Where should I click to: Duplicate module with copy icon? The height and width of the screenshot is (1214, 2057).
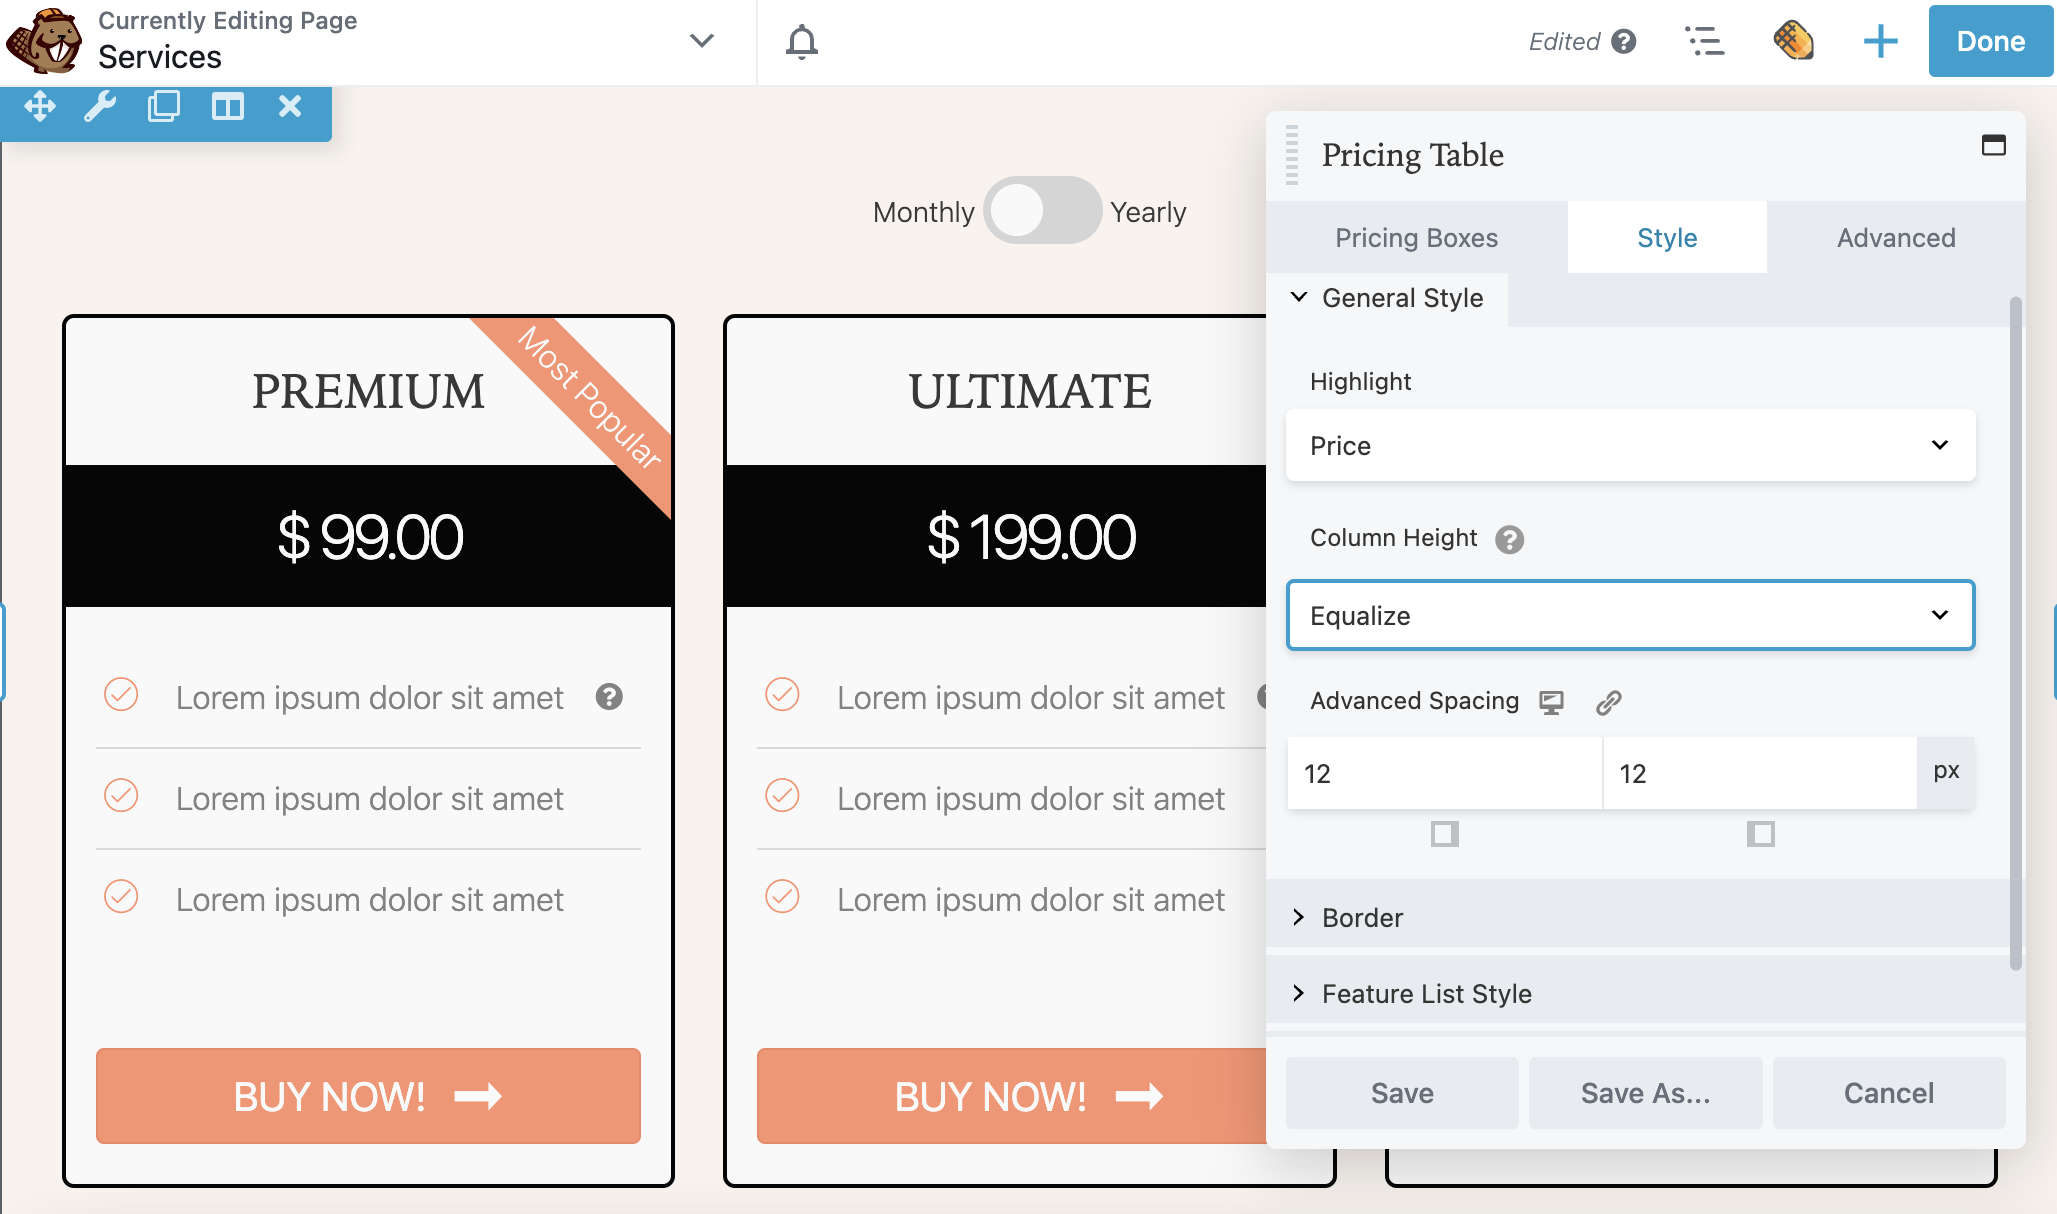pos(163,106)
